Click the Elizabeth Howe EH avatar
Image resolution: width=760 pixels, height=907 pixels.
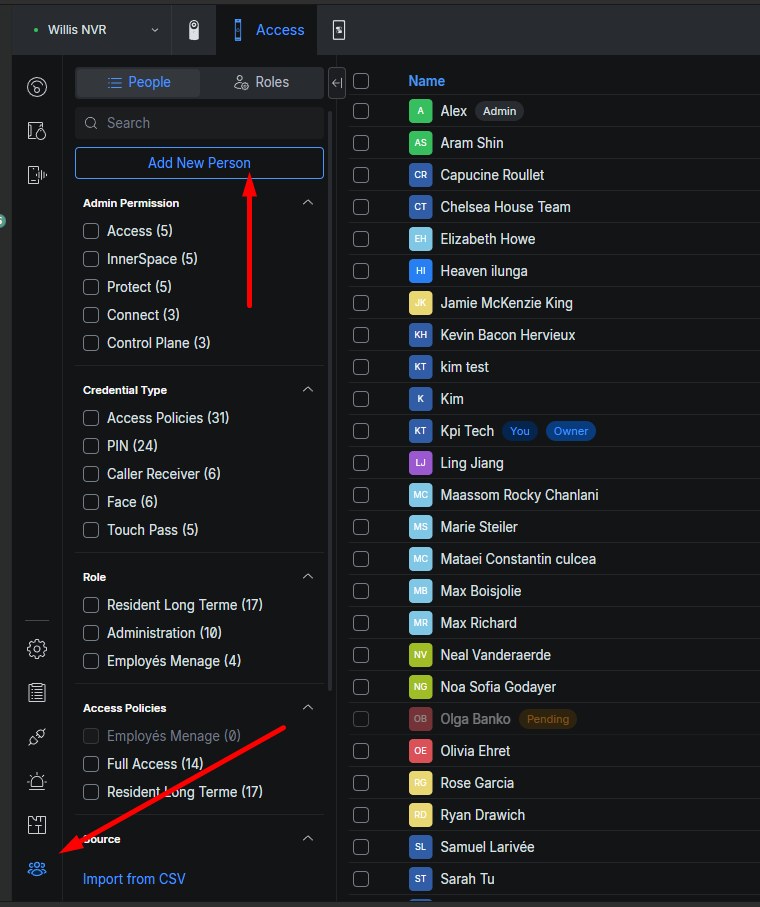point(420,239)
